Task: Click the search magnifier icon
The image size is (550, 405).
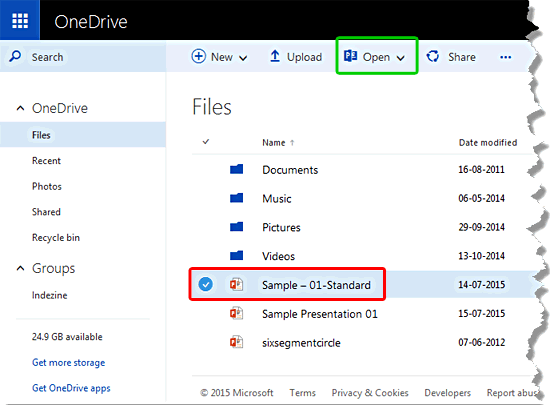Action: tap(15, 56)
